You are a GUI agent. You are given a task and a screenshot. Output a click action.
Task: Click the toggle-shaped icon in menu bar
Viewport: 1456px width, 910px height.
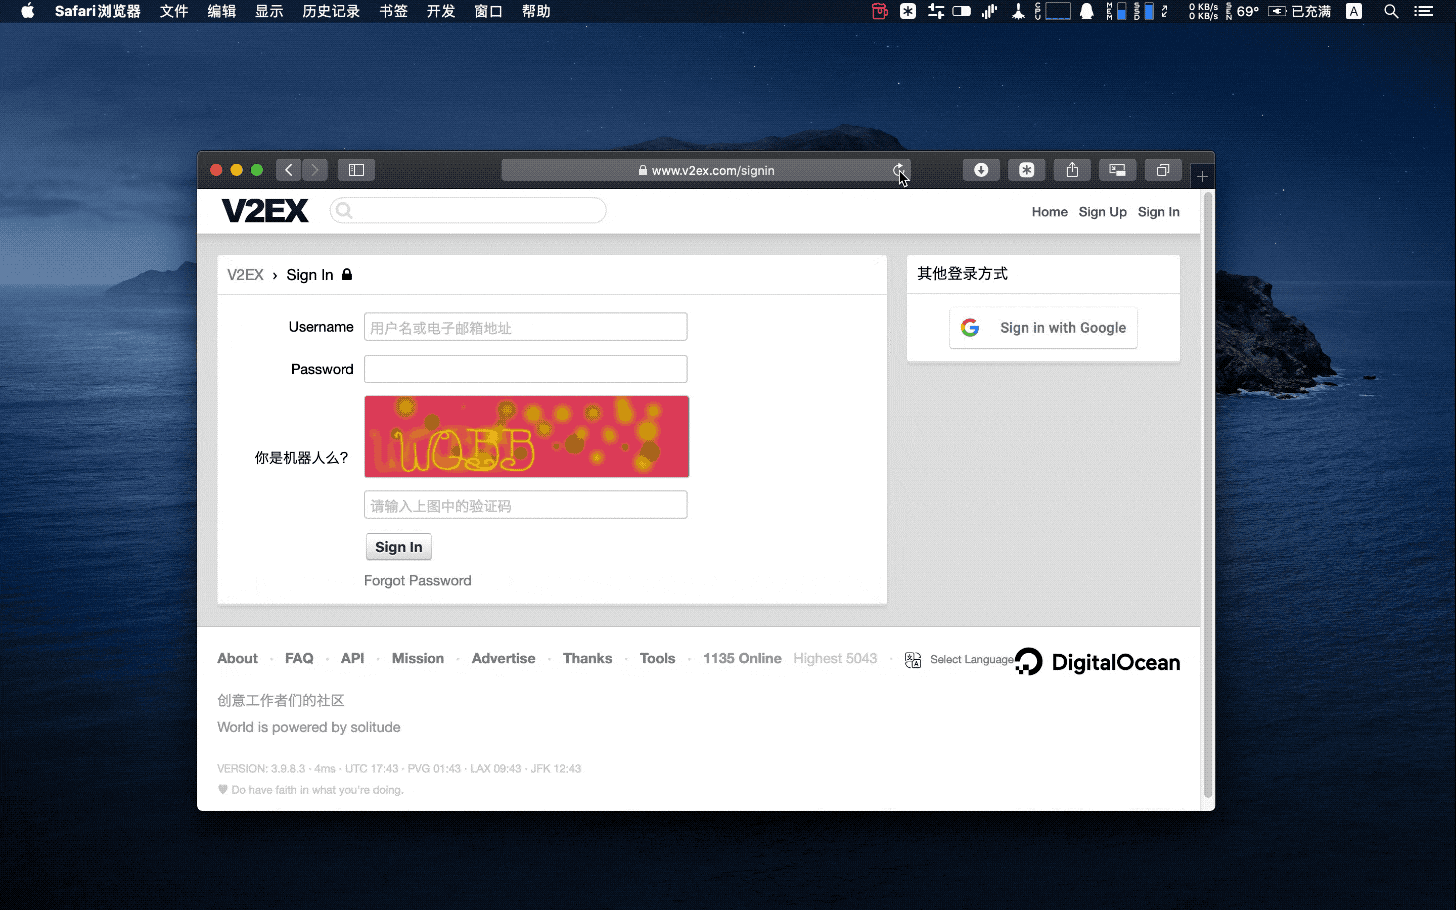point(962,11)
